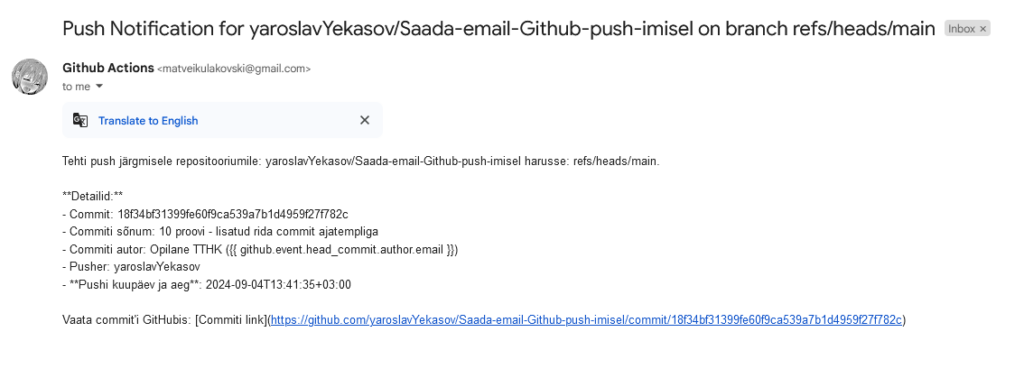The width and height of the screenshot is (1024, 378).
Task: Click the "Vaata commit'i GitHubis" text
Action: coord(128,320)
